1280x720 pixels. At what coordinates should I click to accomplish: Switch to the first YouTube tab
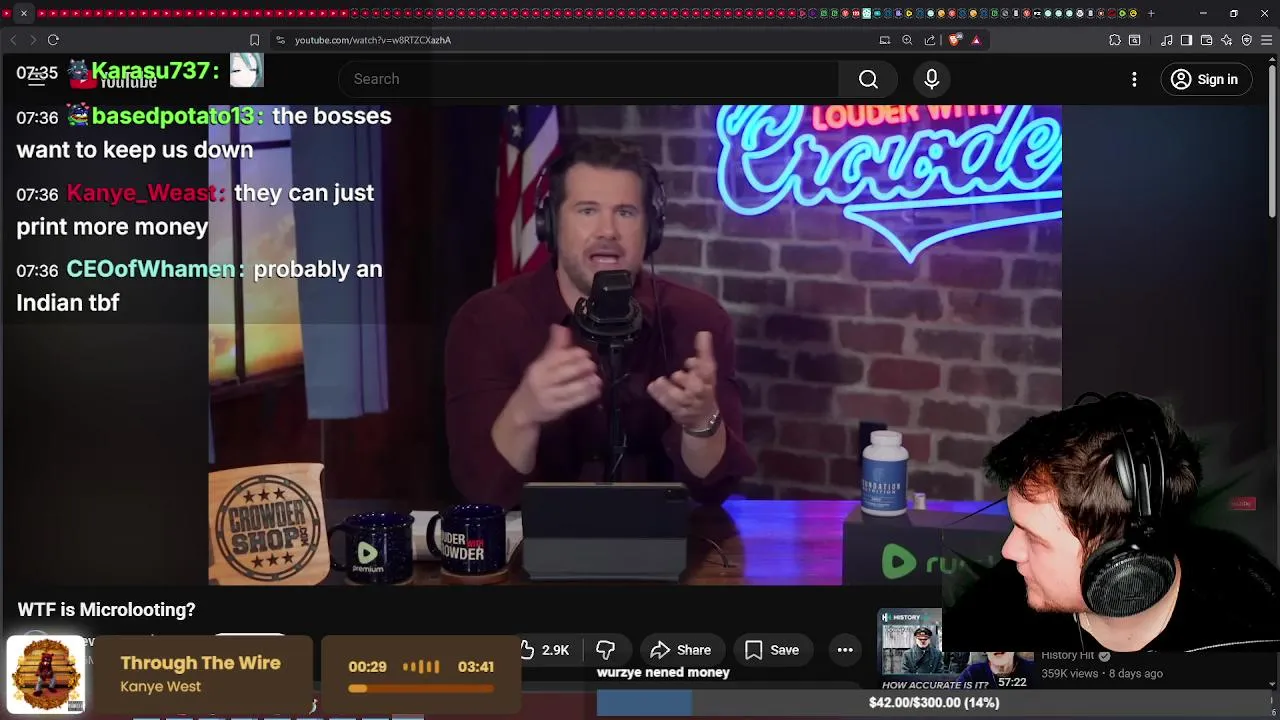coord(9,13)
